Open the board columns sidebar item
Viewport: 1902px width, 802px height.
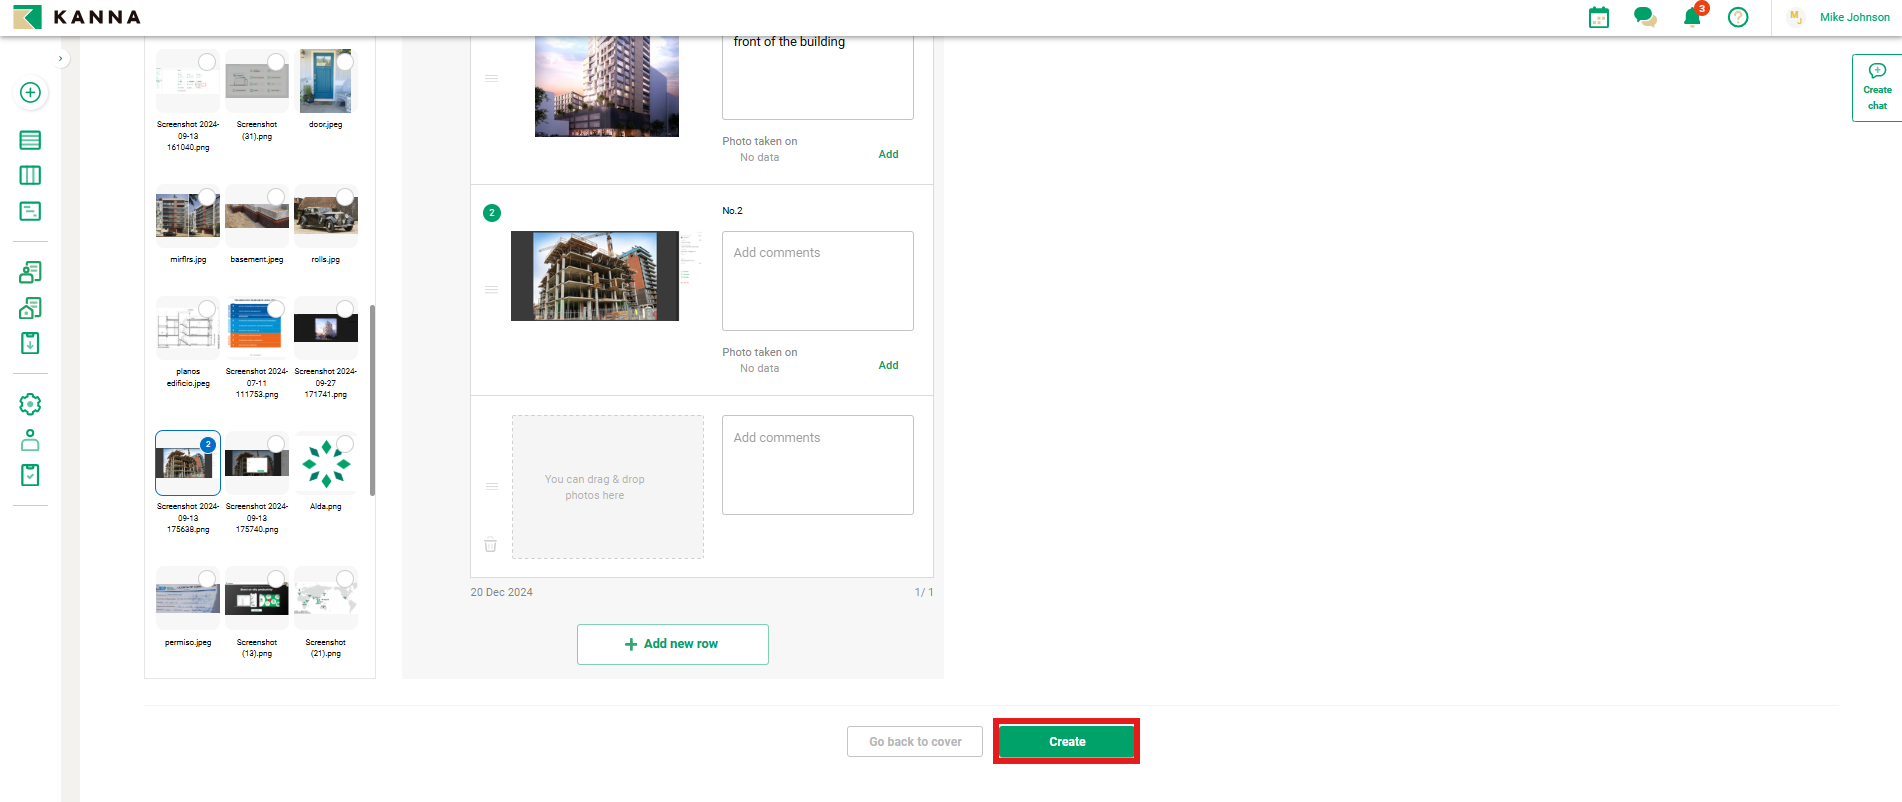point(30,176)
